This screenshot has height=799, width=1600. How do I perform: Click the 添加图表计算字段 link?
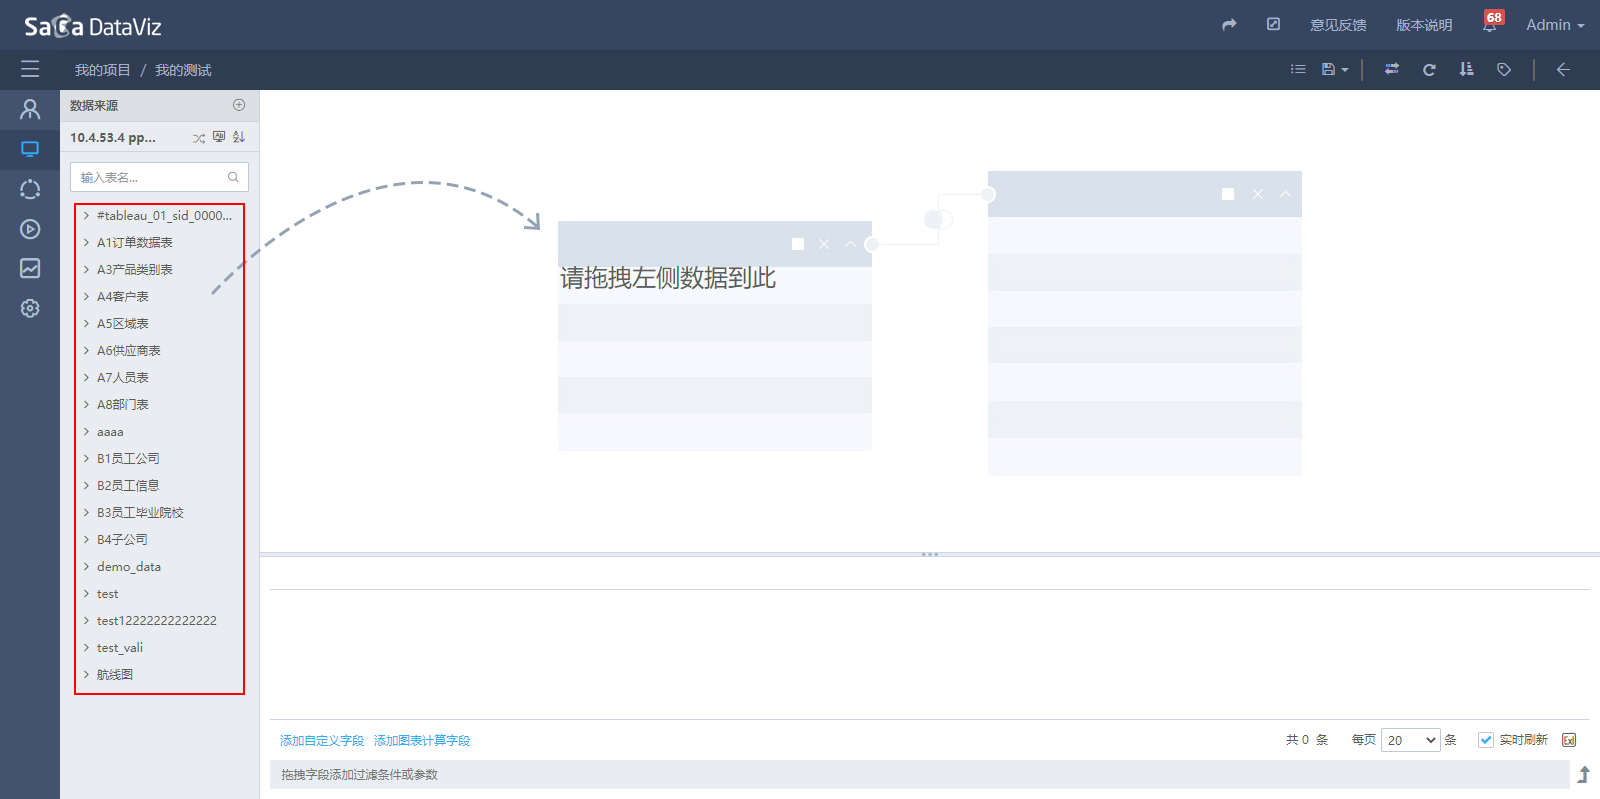click(x=422, y=741)
